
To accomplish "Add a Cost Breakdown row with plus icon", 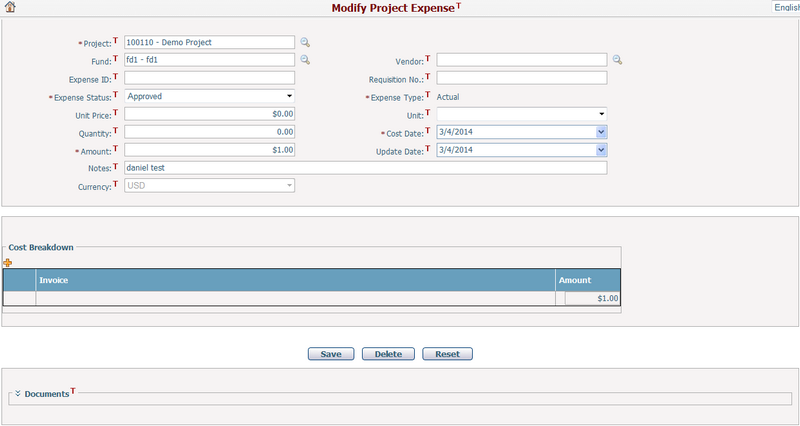I will click(8, 263).
